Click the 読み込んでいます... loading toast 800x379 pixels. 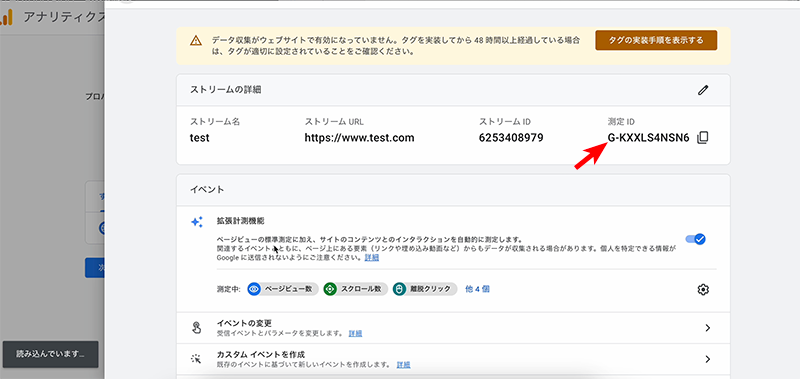click(x=50, y=354)
